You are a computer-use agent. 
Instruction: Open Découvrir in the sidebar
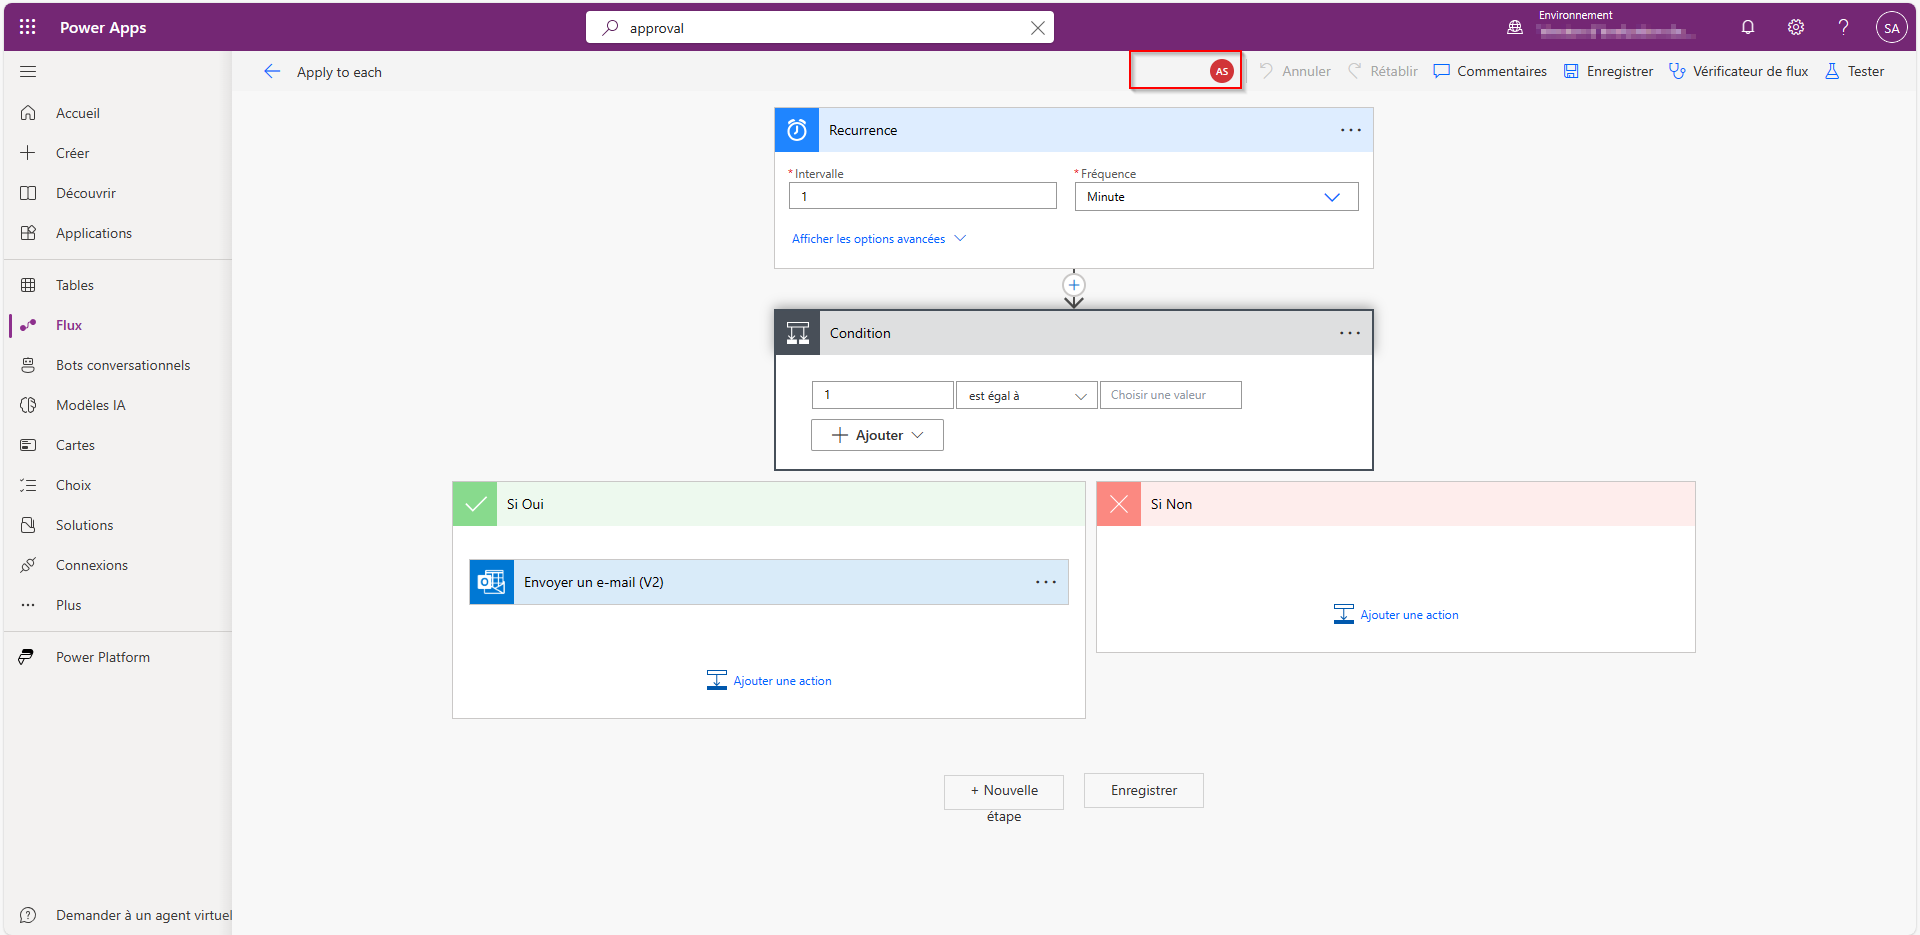click(x=118, y=193)
